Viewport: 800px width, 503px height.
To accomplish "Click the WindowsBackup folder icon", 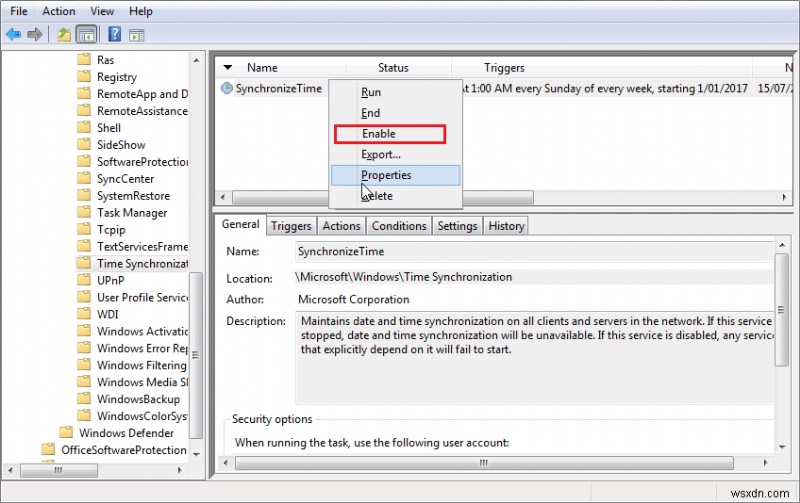I will 84,399.
